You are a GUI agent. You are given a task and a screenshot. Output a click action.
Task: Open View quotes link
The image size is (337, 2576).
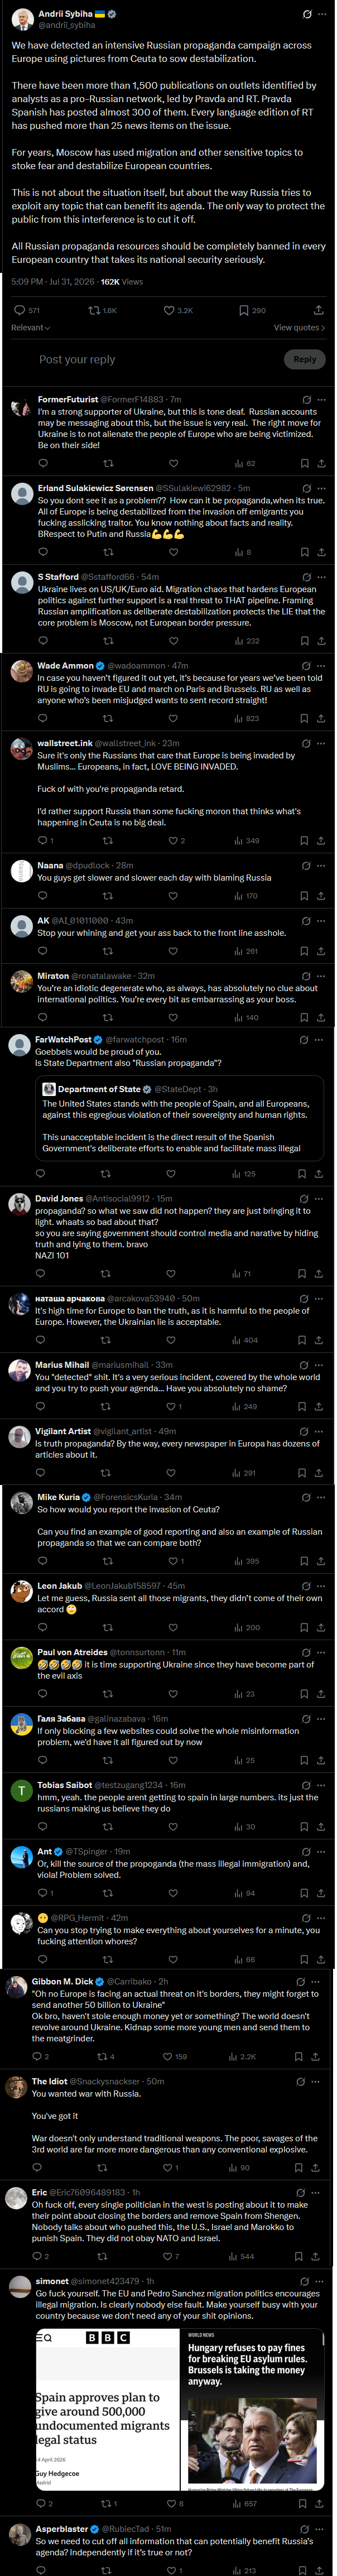coord(299,327)
